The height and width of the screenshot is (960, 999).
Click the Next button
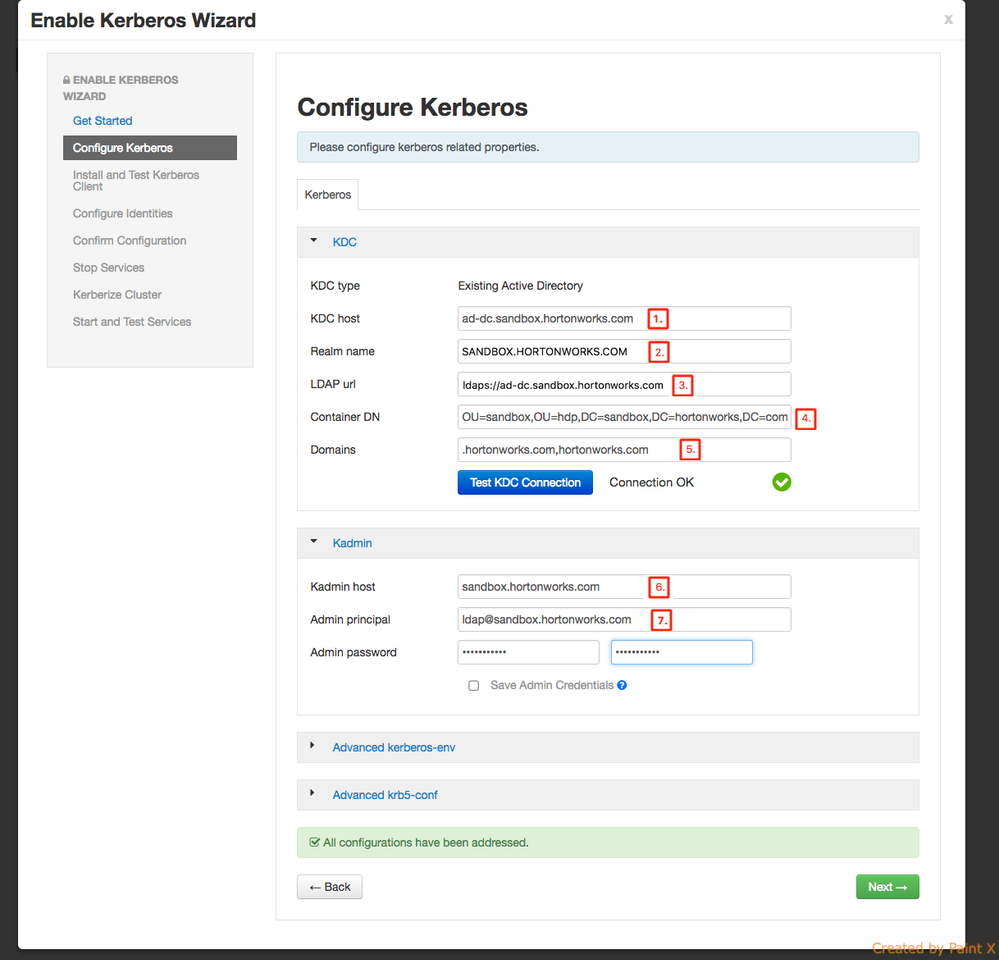887,887
